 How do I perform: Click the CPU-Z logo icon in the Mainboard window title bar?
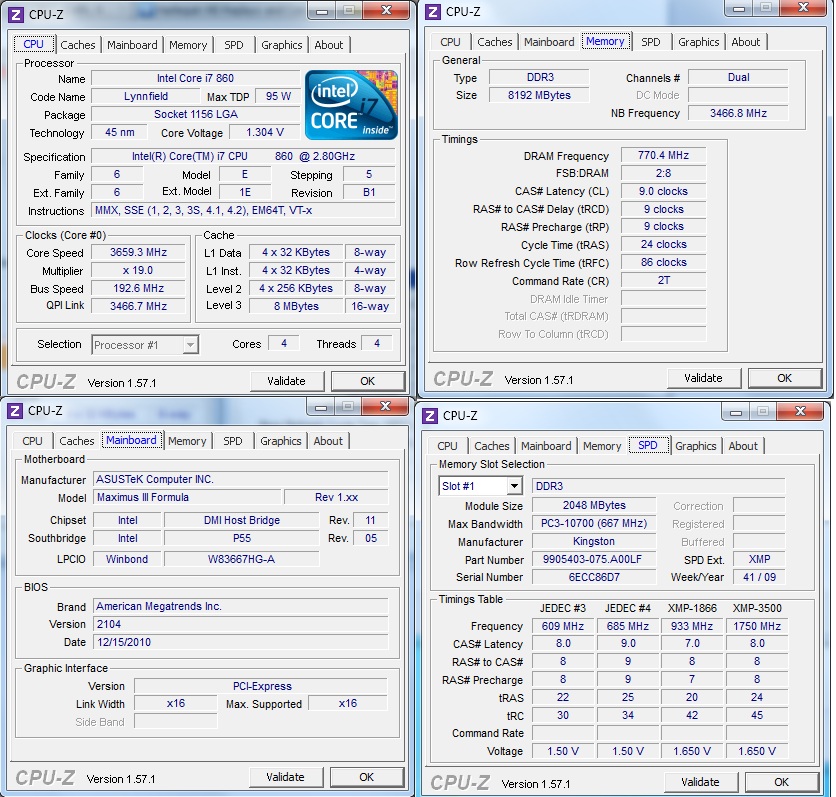coord(15,411)
